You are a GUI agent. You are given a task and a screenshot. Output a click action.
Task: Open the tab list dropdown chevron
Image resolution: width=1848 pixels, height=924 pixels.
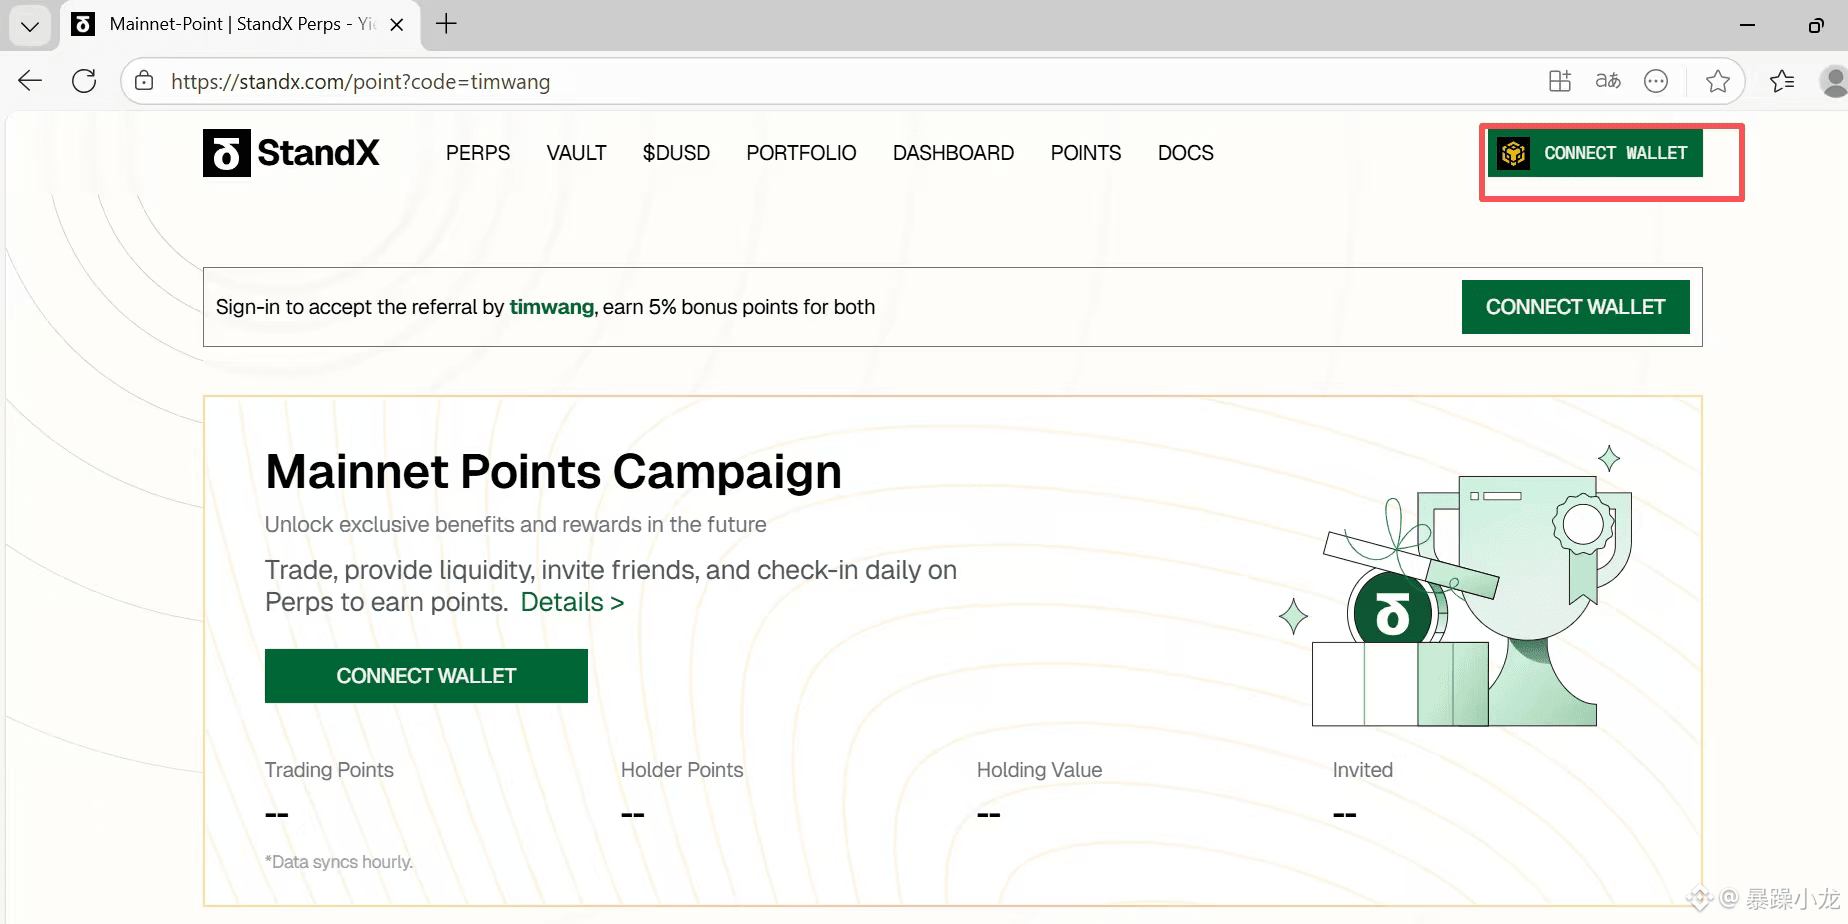click(30, 25)
